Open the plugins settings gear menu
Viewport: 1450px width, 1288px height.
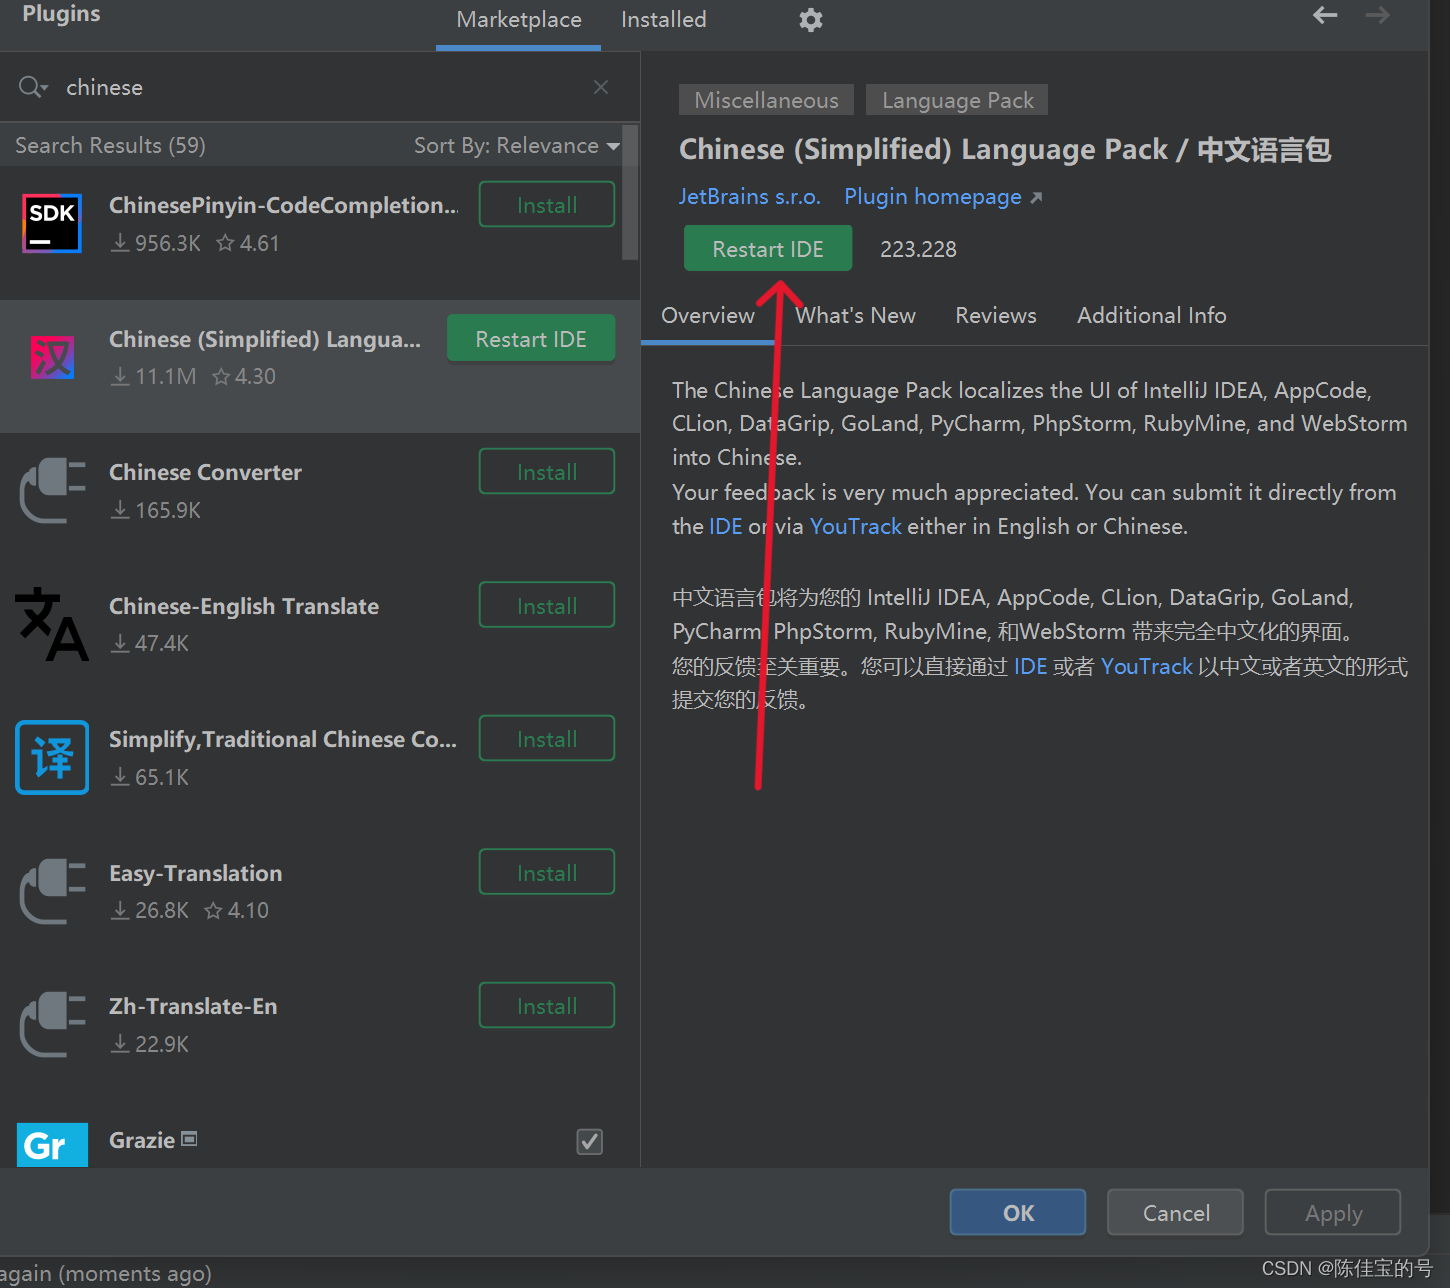pos(811,20)
